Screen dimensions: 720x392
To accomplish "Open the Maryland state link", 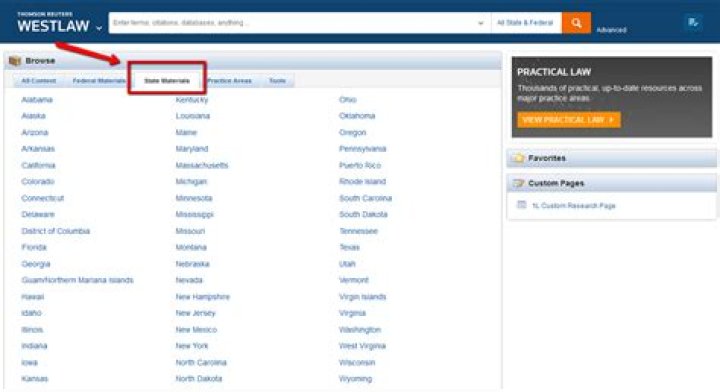I will coord(192,149).
